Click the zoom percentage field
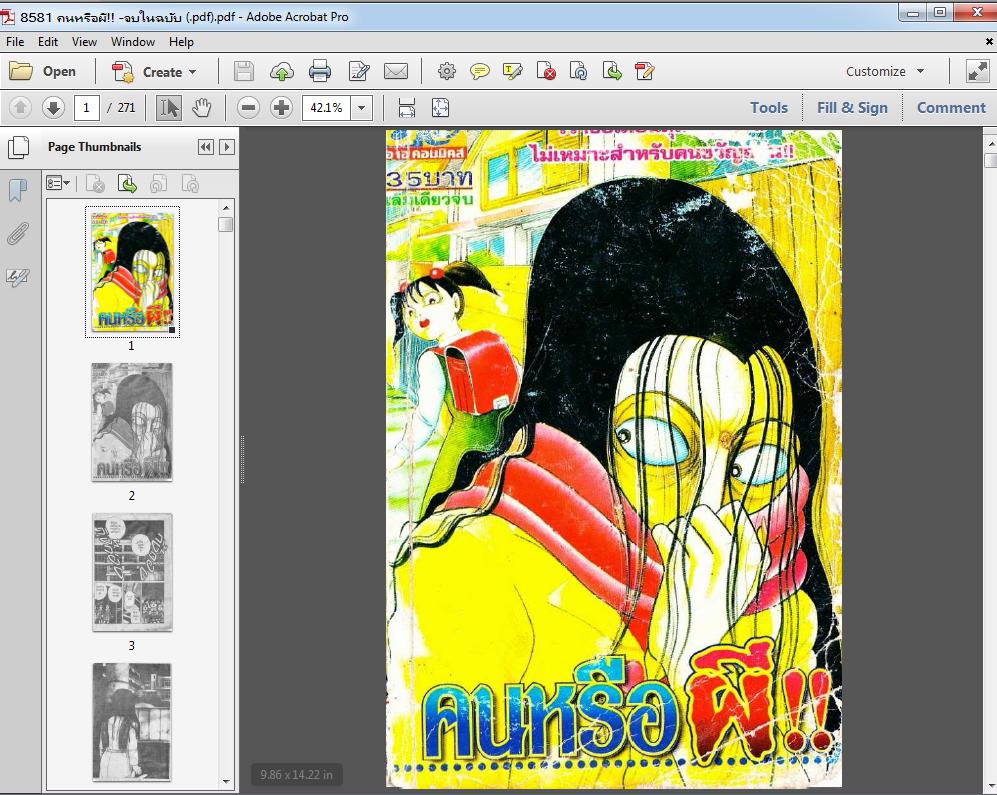 327,107
